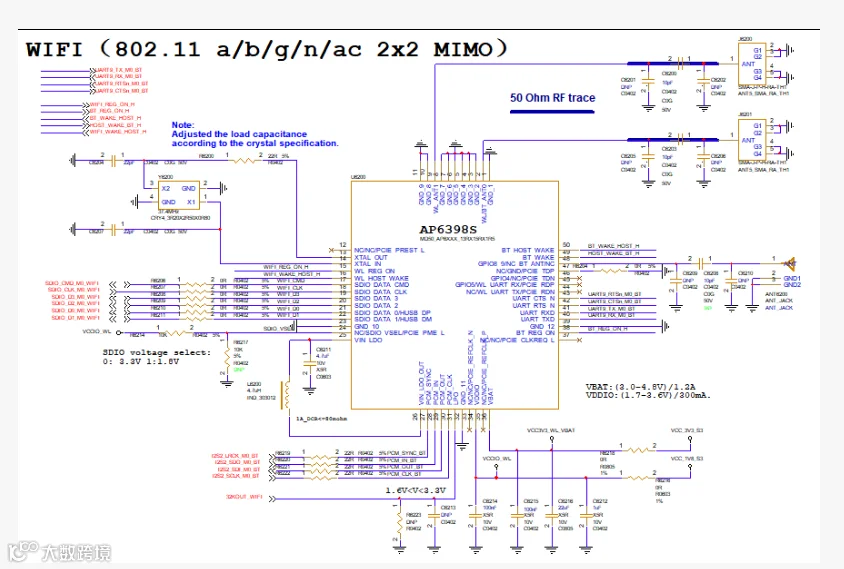Click the "AP6398S" chip name
This screenshot has height=569, width=844.
(448, 230)
